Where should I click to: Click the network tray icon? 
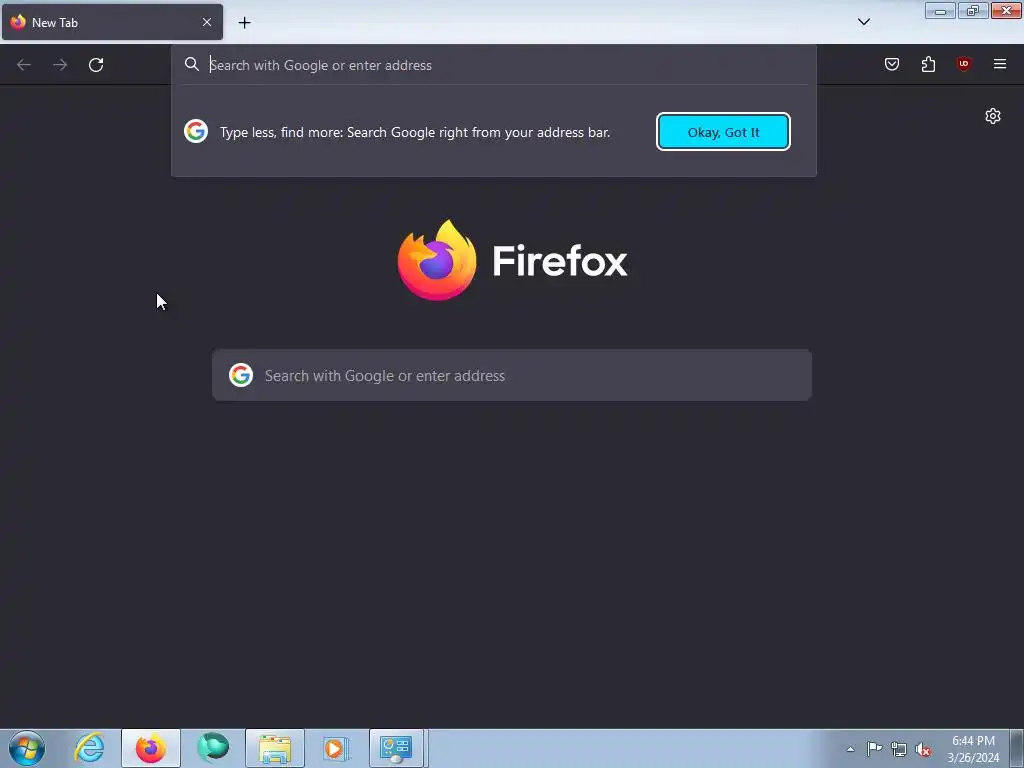click(899, 750)
